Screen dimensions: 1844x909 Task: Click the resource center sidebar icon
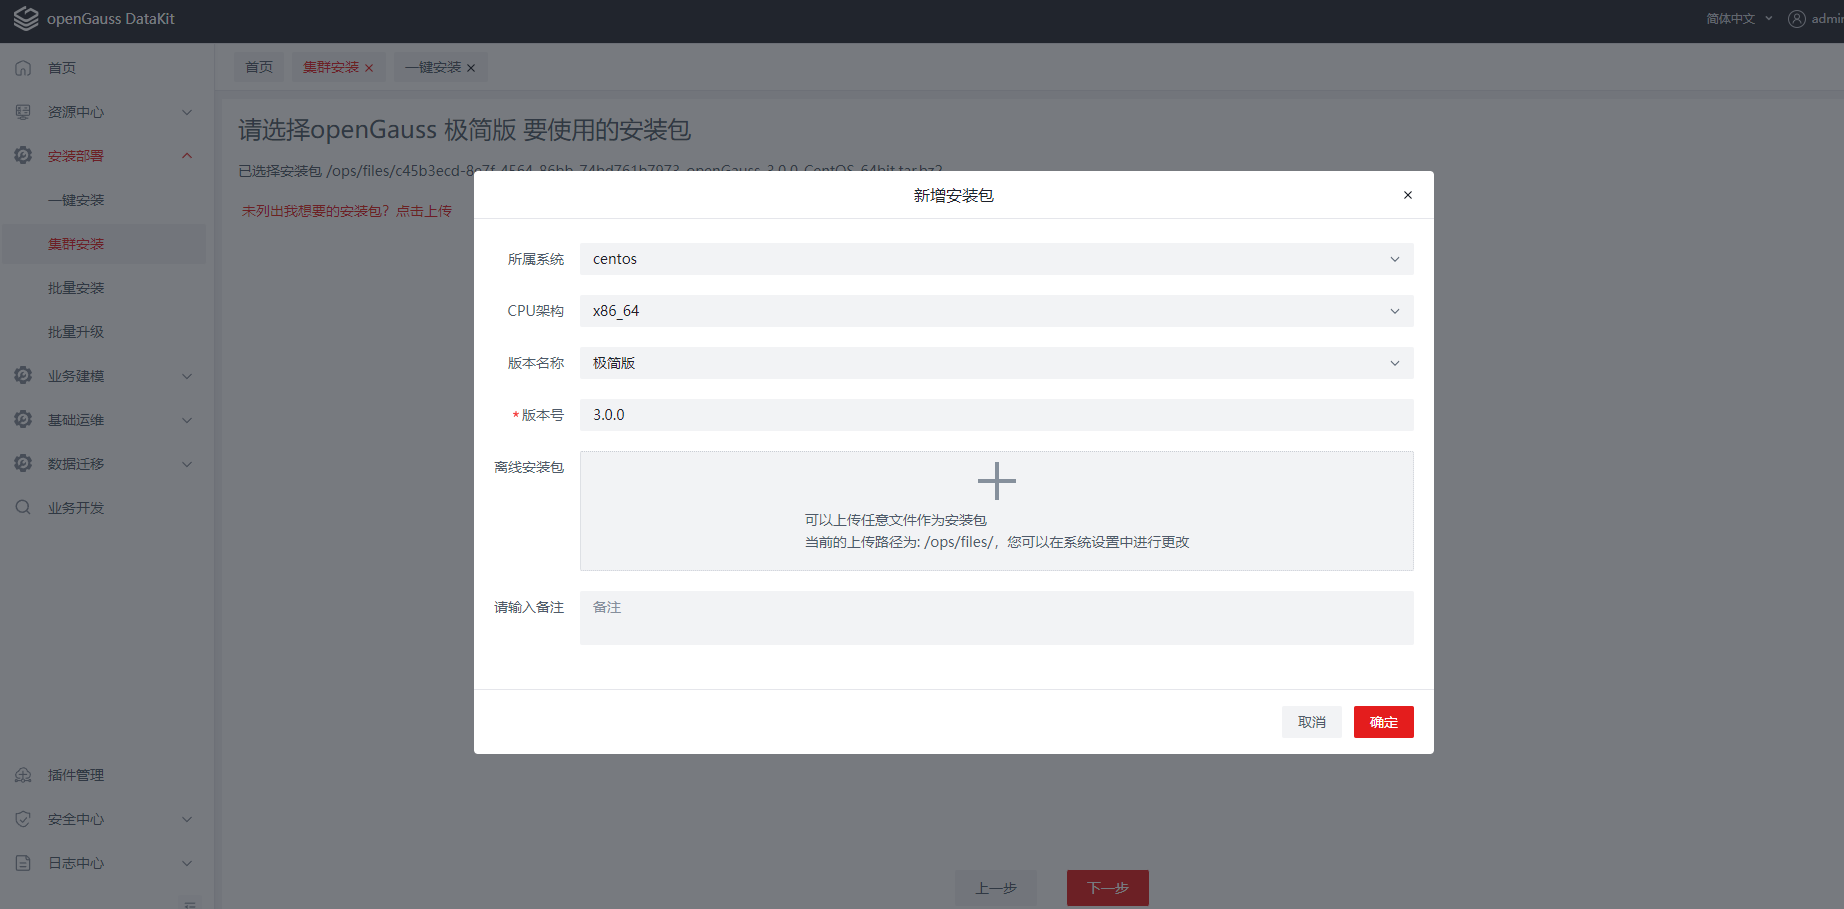(23, 112)
